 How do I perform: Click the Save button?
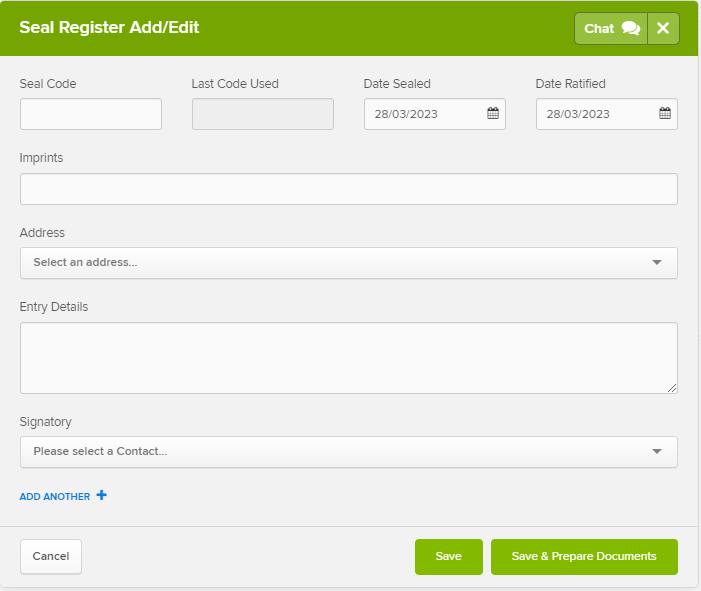(x=448, y=557)
